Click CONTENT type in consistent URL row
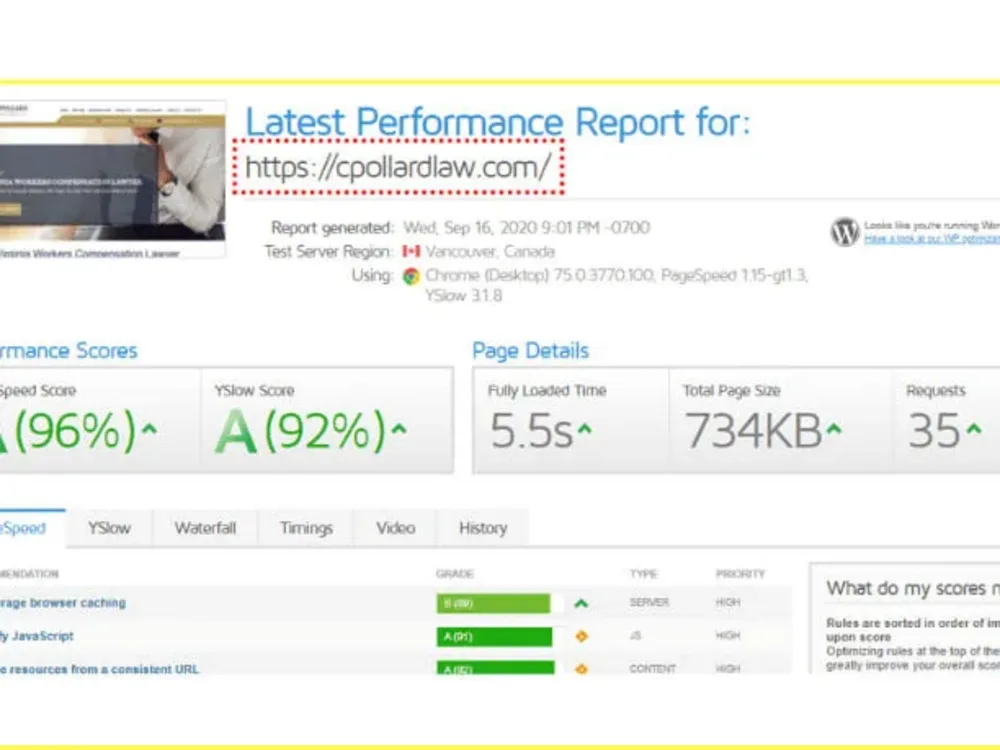 652,668
